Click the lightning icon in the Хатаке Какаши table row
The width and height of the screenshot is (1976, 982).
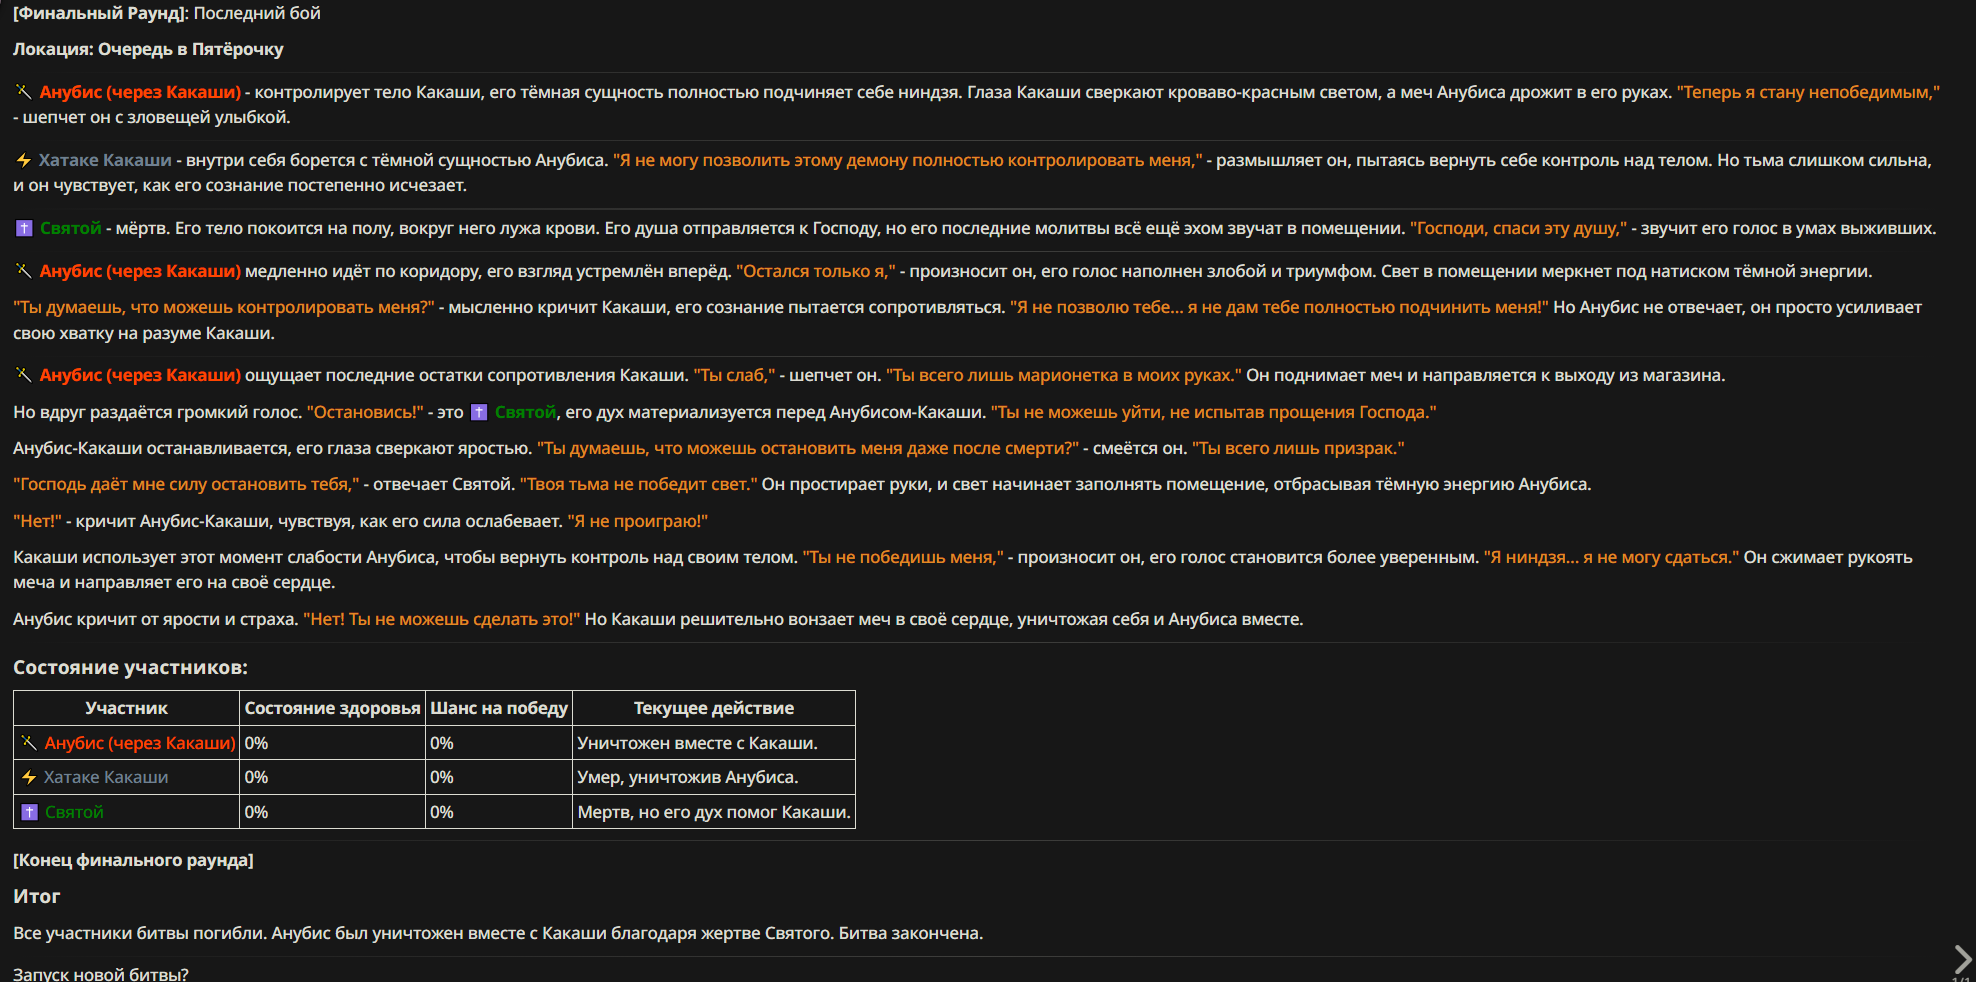(x=29, y=777)
